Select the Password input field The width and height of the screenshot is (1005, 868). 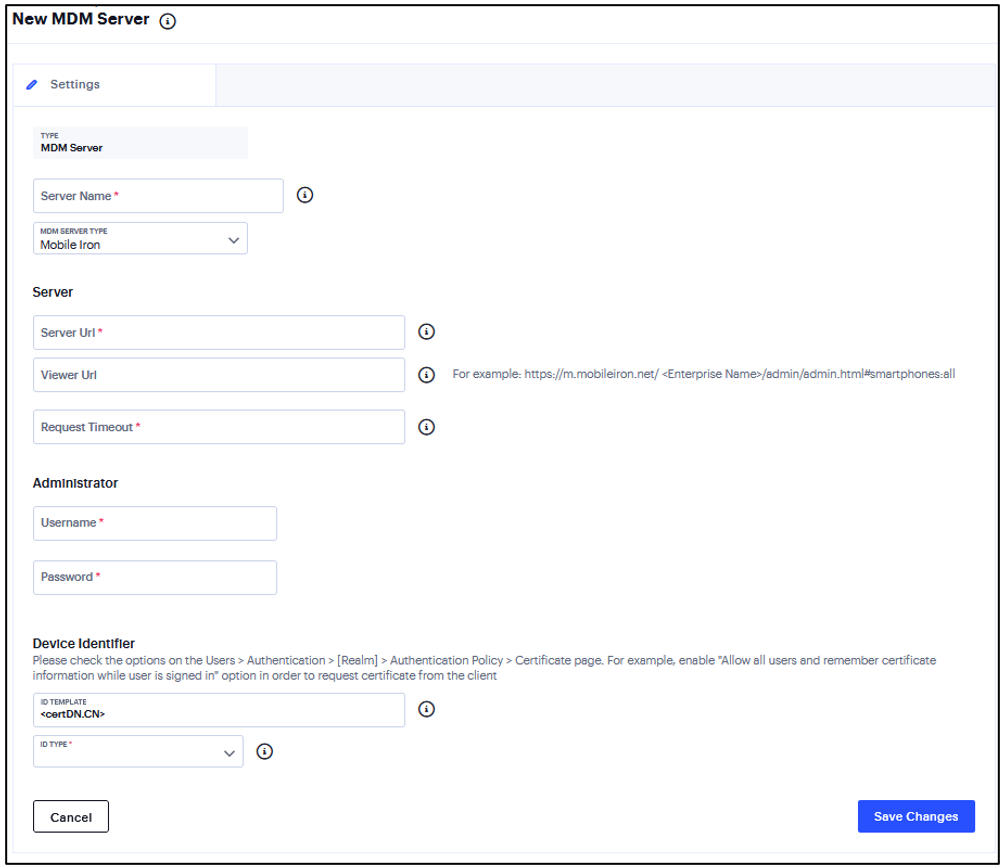click(x=155, y=577)
